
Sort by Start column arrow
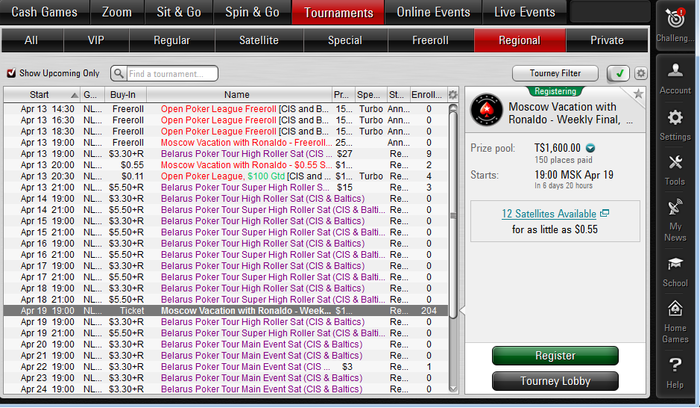[74, 95]
